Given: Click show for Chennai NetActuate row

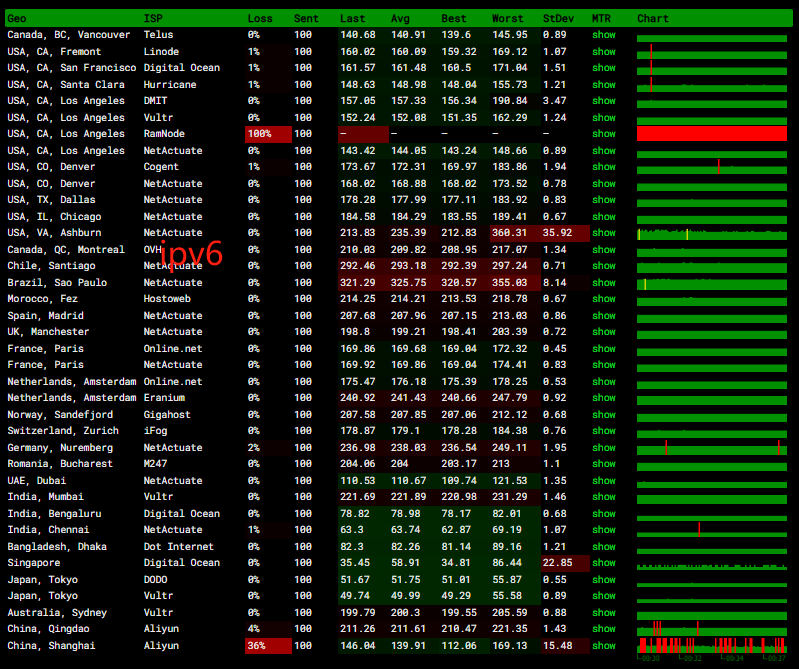Looking at the screenshot, I should click(x=604, y=530).
